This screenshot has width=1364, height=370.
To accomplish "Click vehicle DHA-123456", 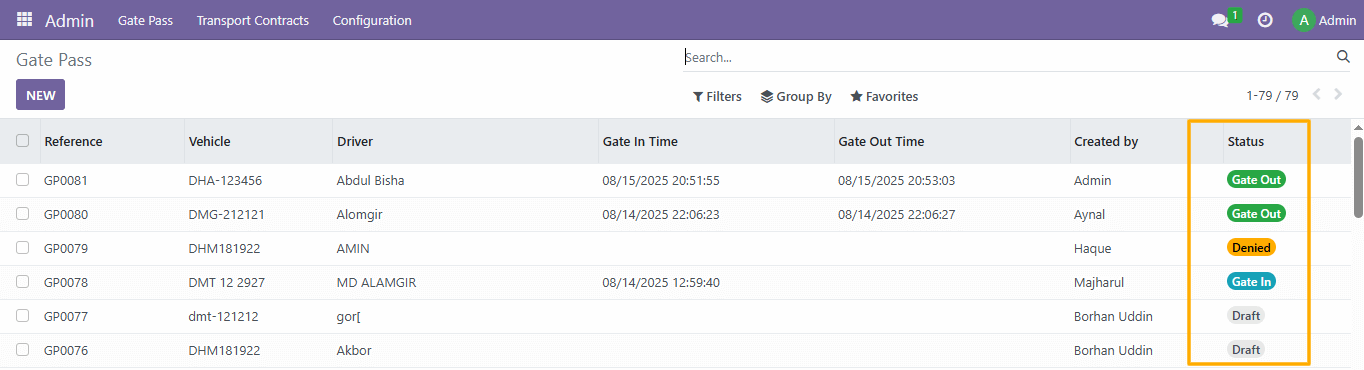I will (225, 181).
